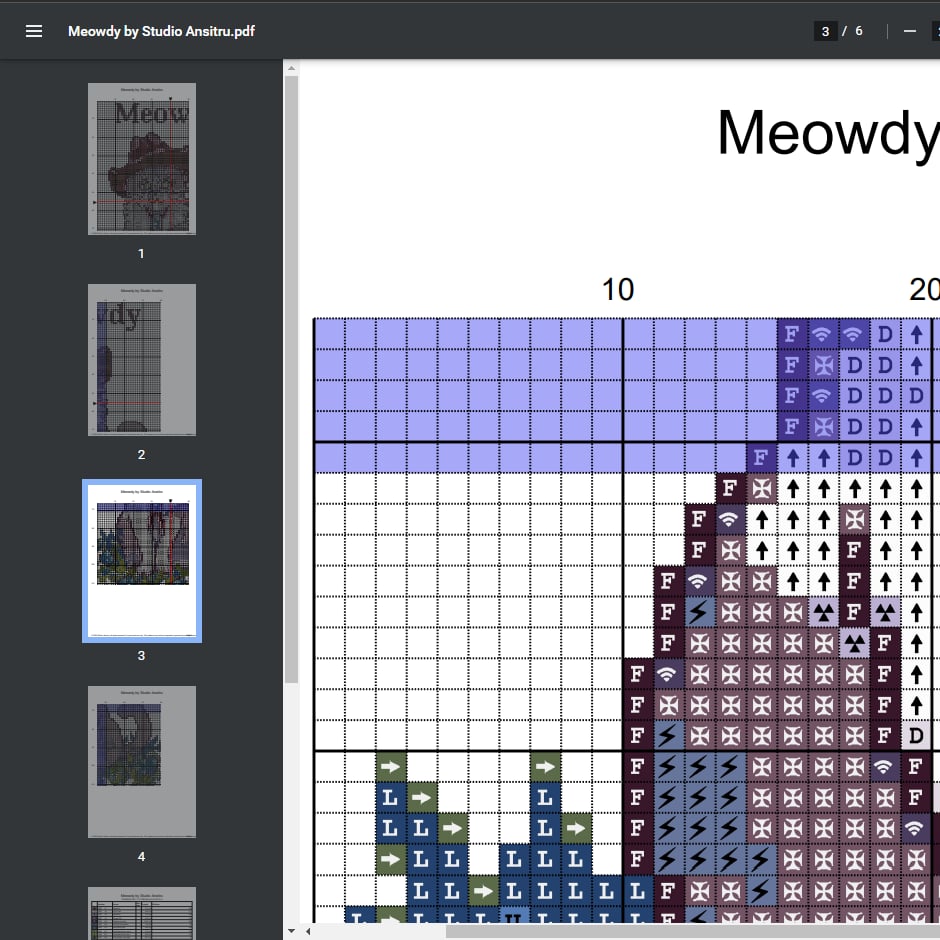Viewport: 940px width, 940px height.
Task: Click the sidebar scrollbar down arrow
Action: click(x=291, y=930)
